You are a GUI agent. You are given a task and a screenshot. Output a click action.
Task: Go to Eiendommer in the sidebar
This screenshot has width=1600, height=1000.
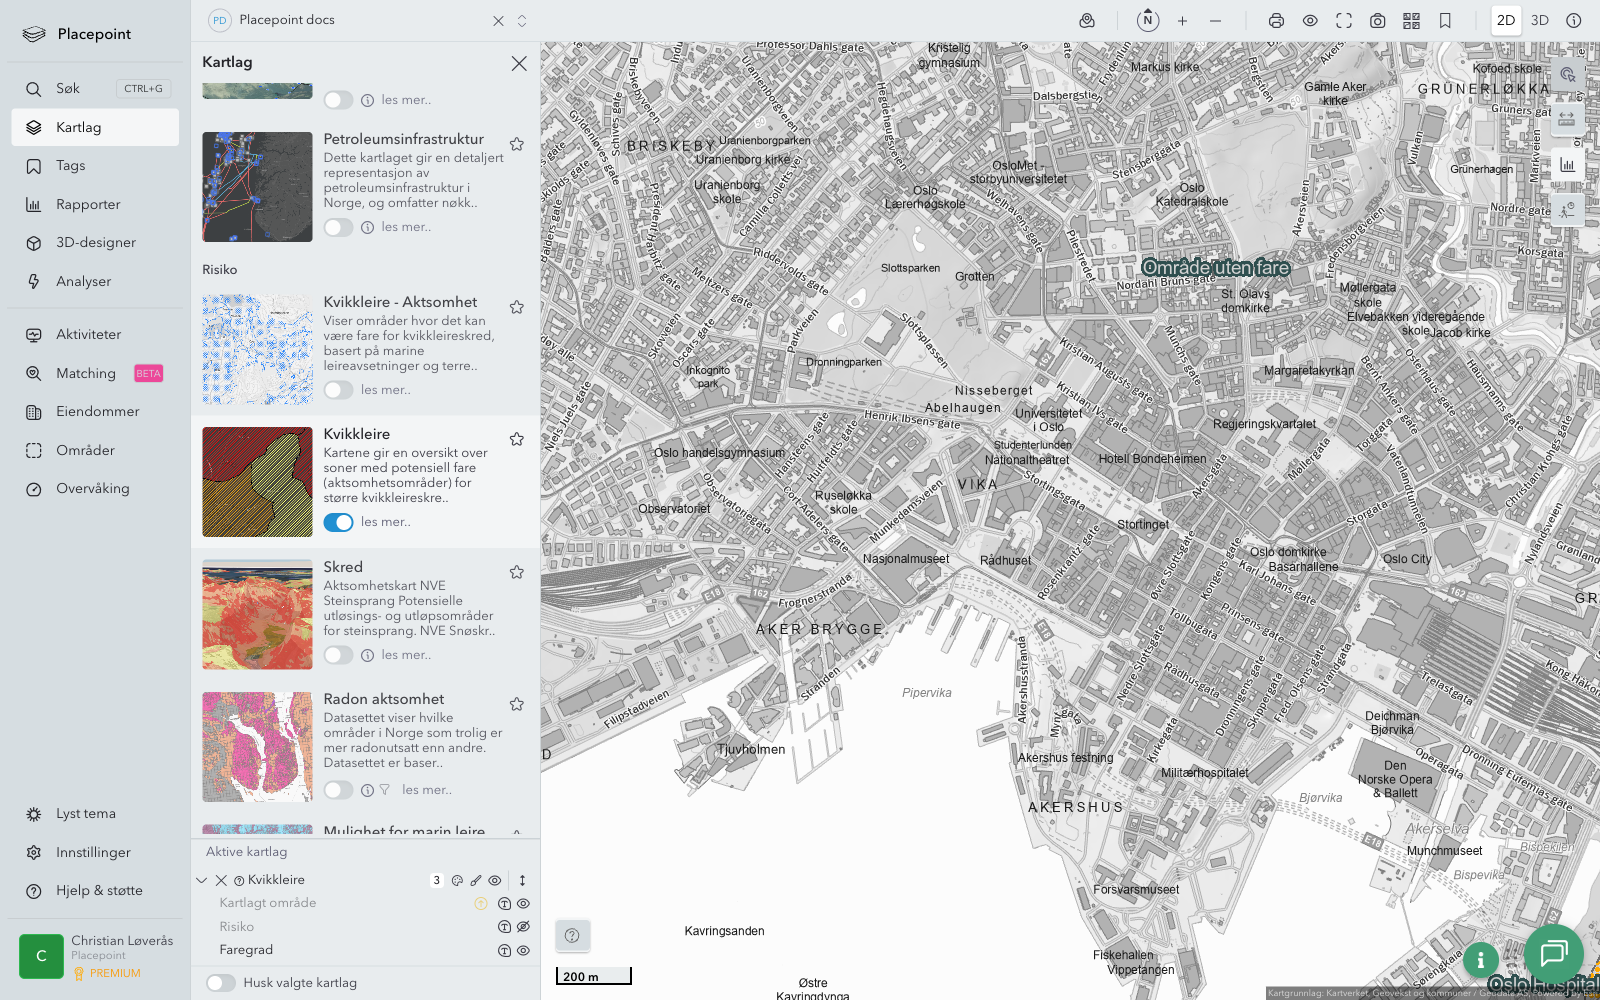pyautogui.click(x=97, y=412)
